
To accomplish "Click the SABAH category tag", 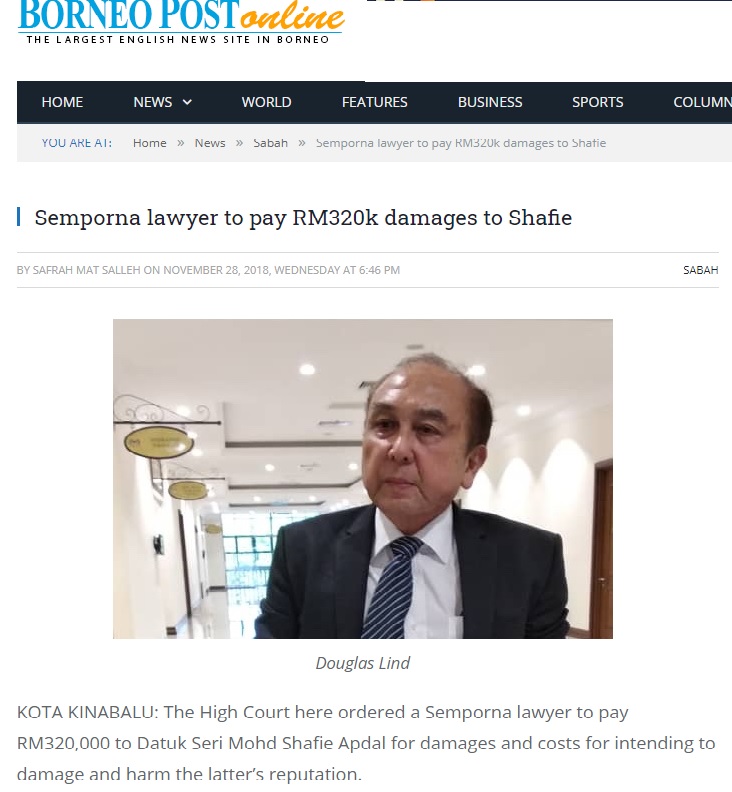I will click(701, 270).
